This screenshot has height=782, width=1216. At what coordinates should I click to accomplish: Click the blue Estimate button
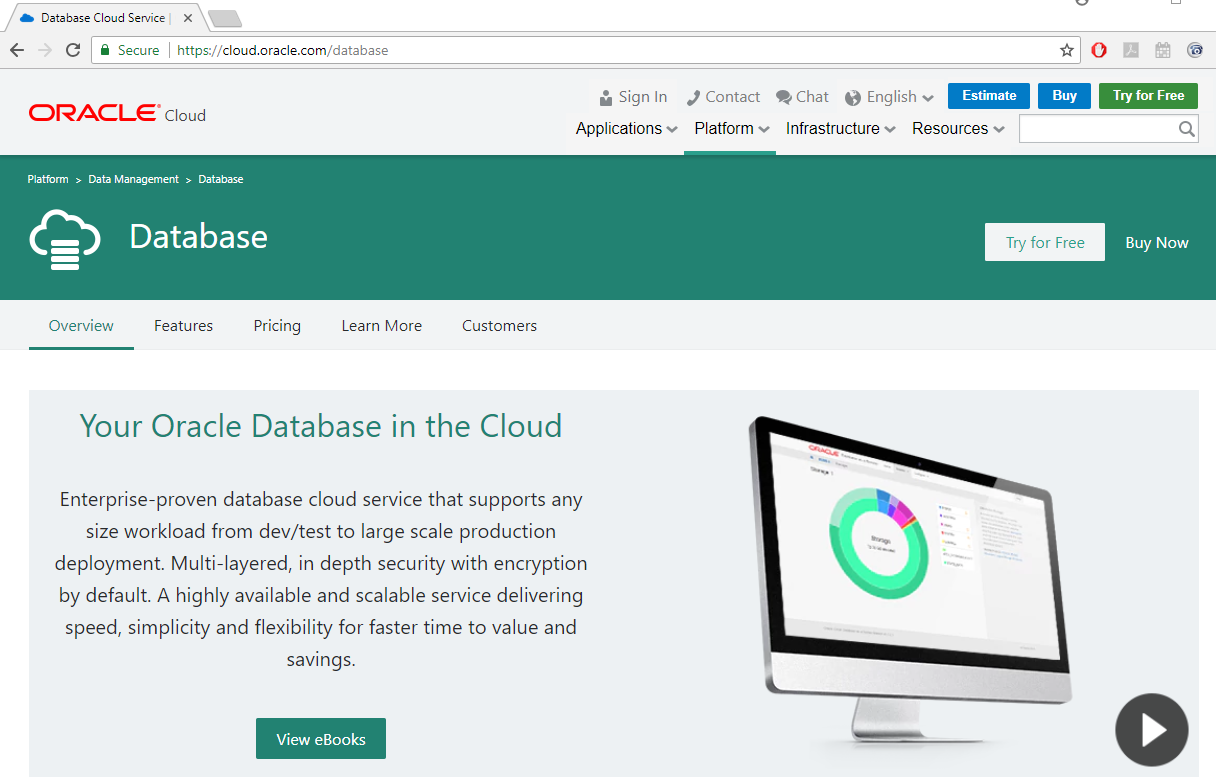pos(989,96)
